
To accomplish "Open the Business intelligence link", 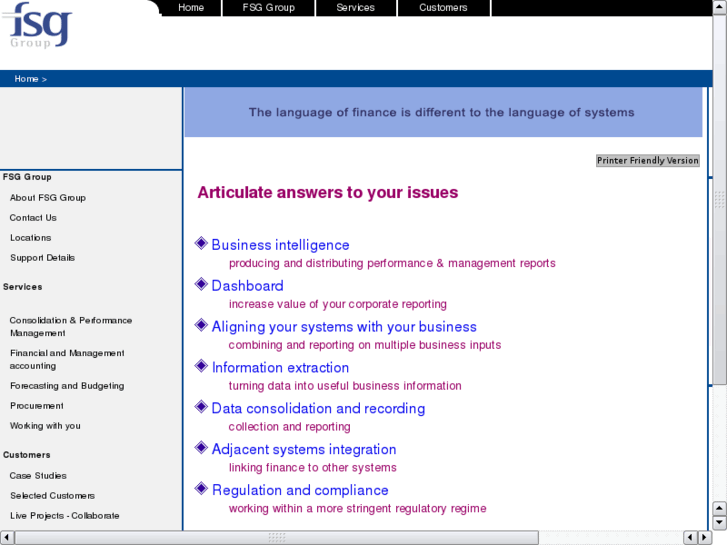I will (280, 245).
